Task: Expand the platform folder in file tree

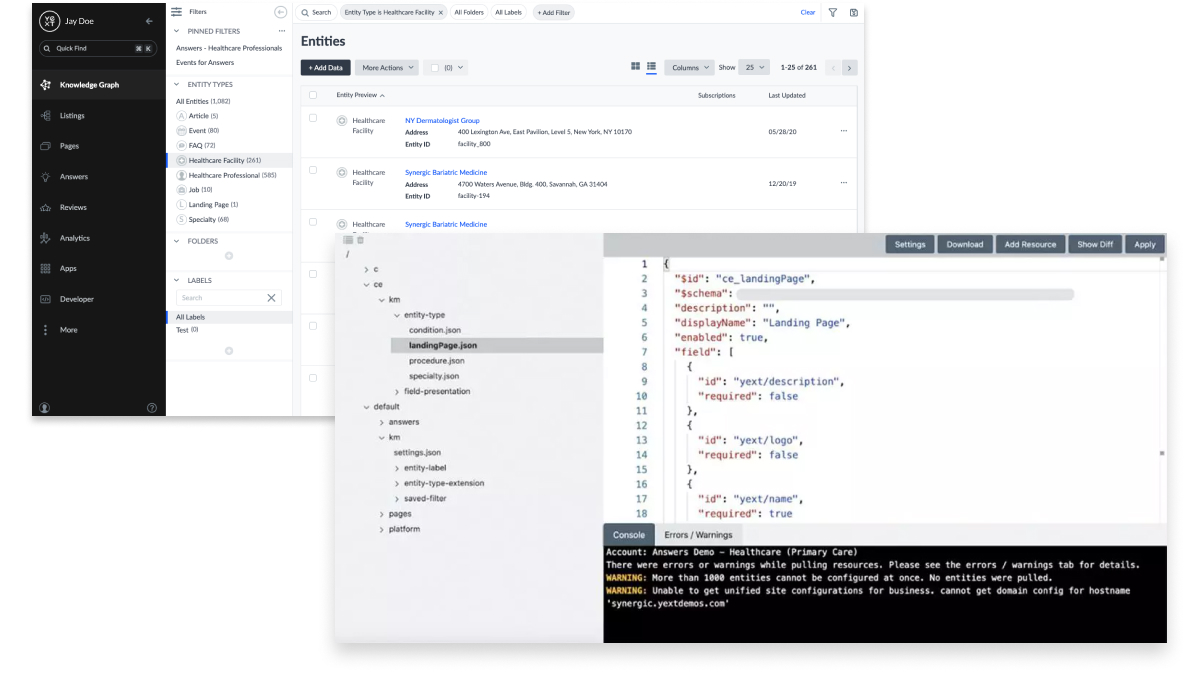Action: pyautogui.click(x=382, y=529)
